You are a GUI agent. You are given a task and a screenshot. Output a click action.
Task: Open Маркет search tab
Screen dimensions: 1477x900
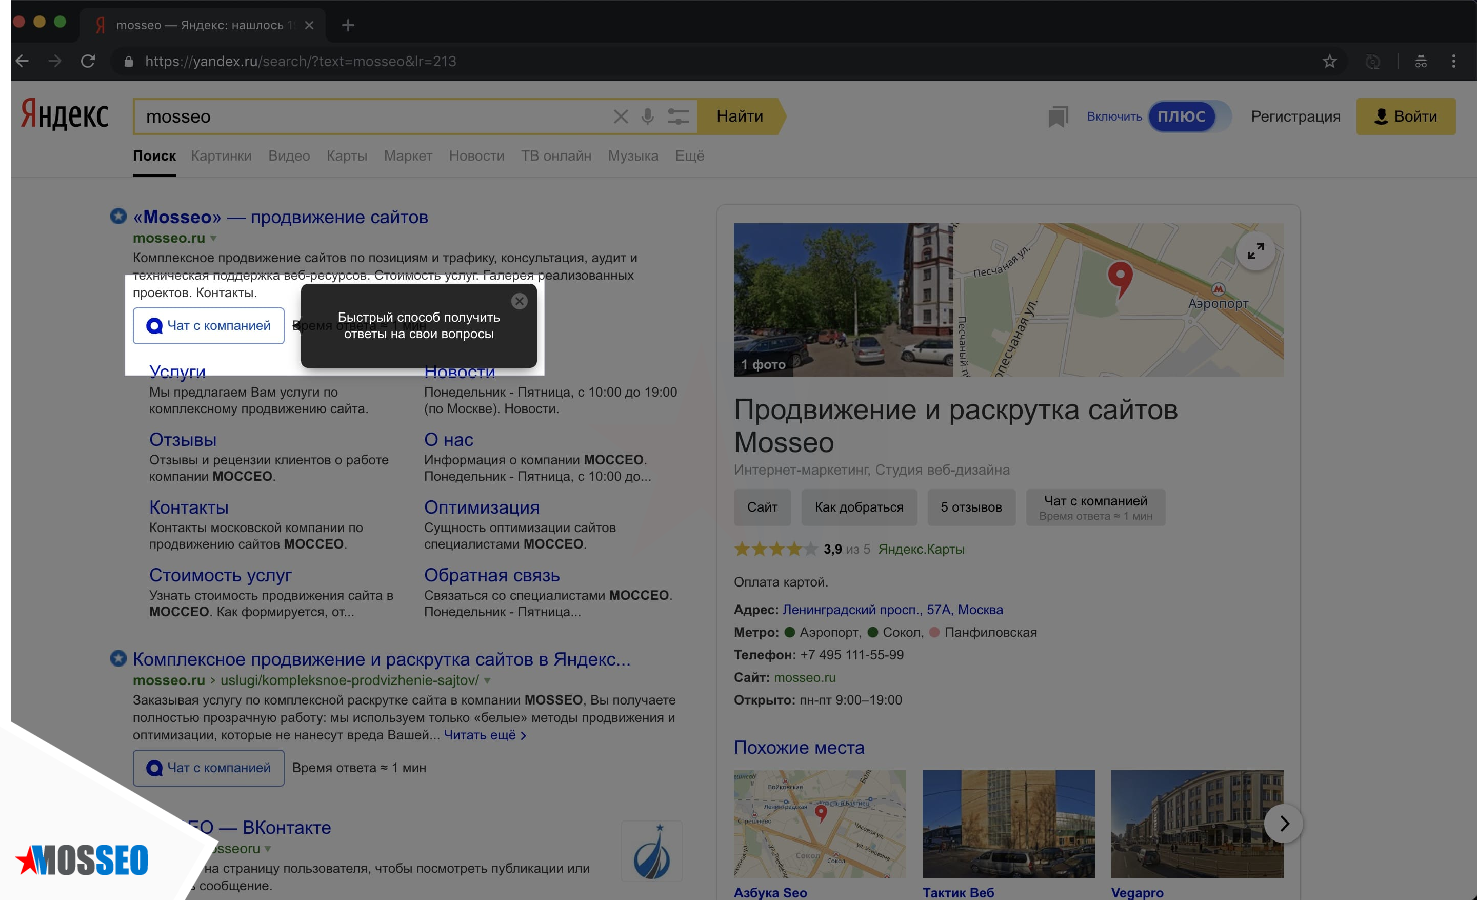[408, 156]
